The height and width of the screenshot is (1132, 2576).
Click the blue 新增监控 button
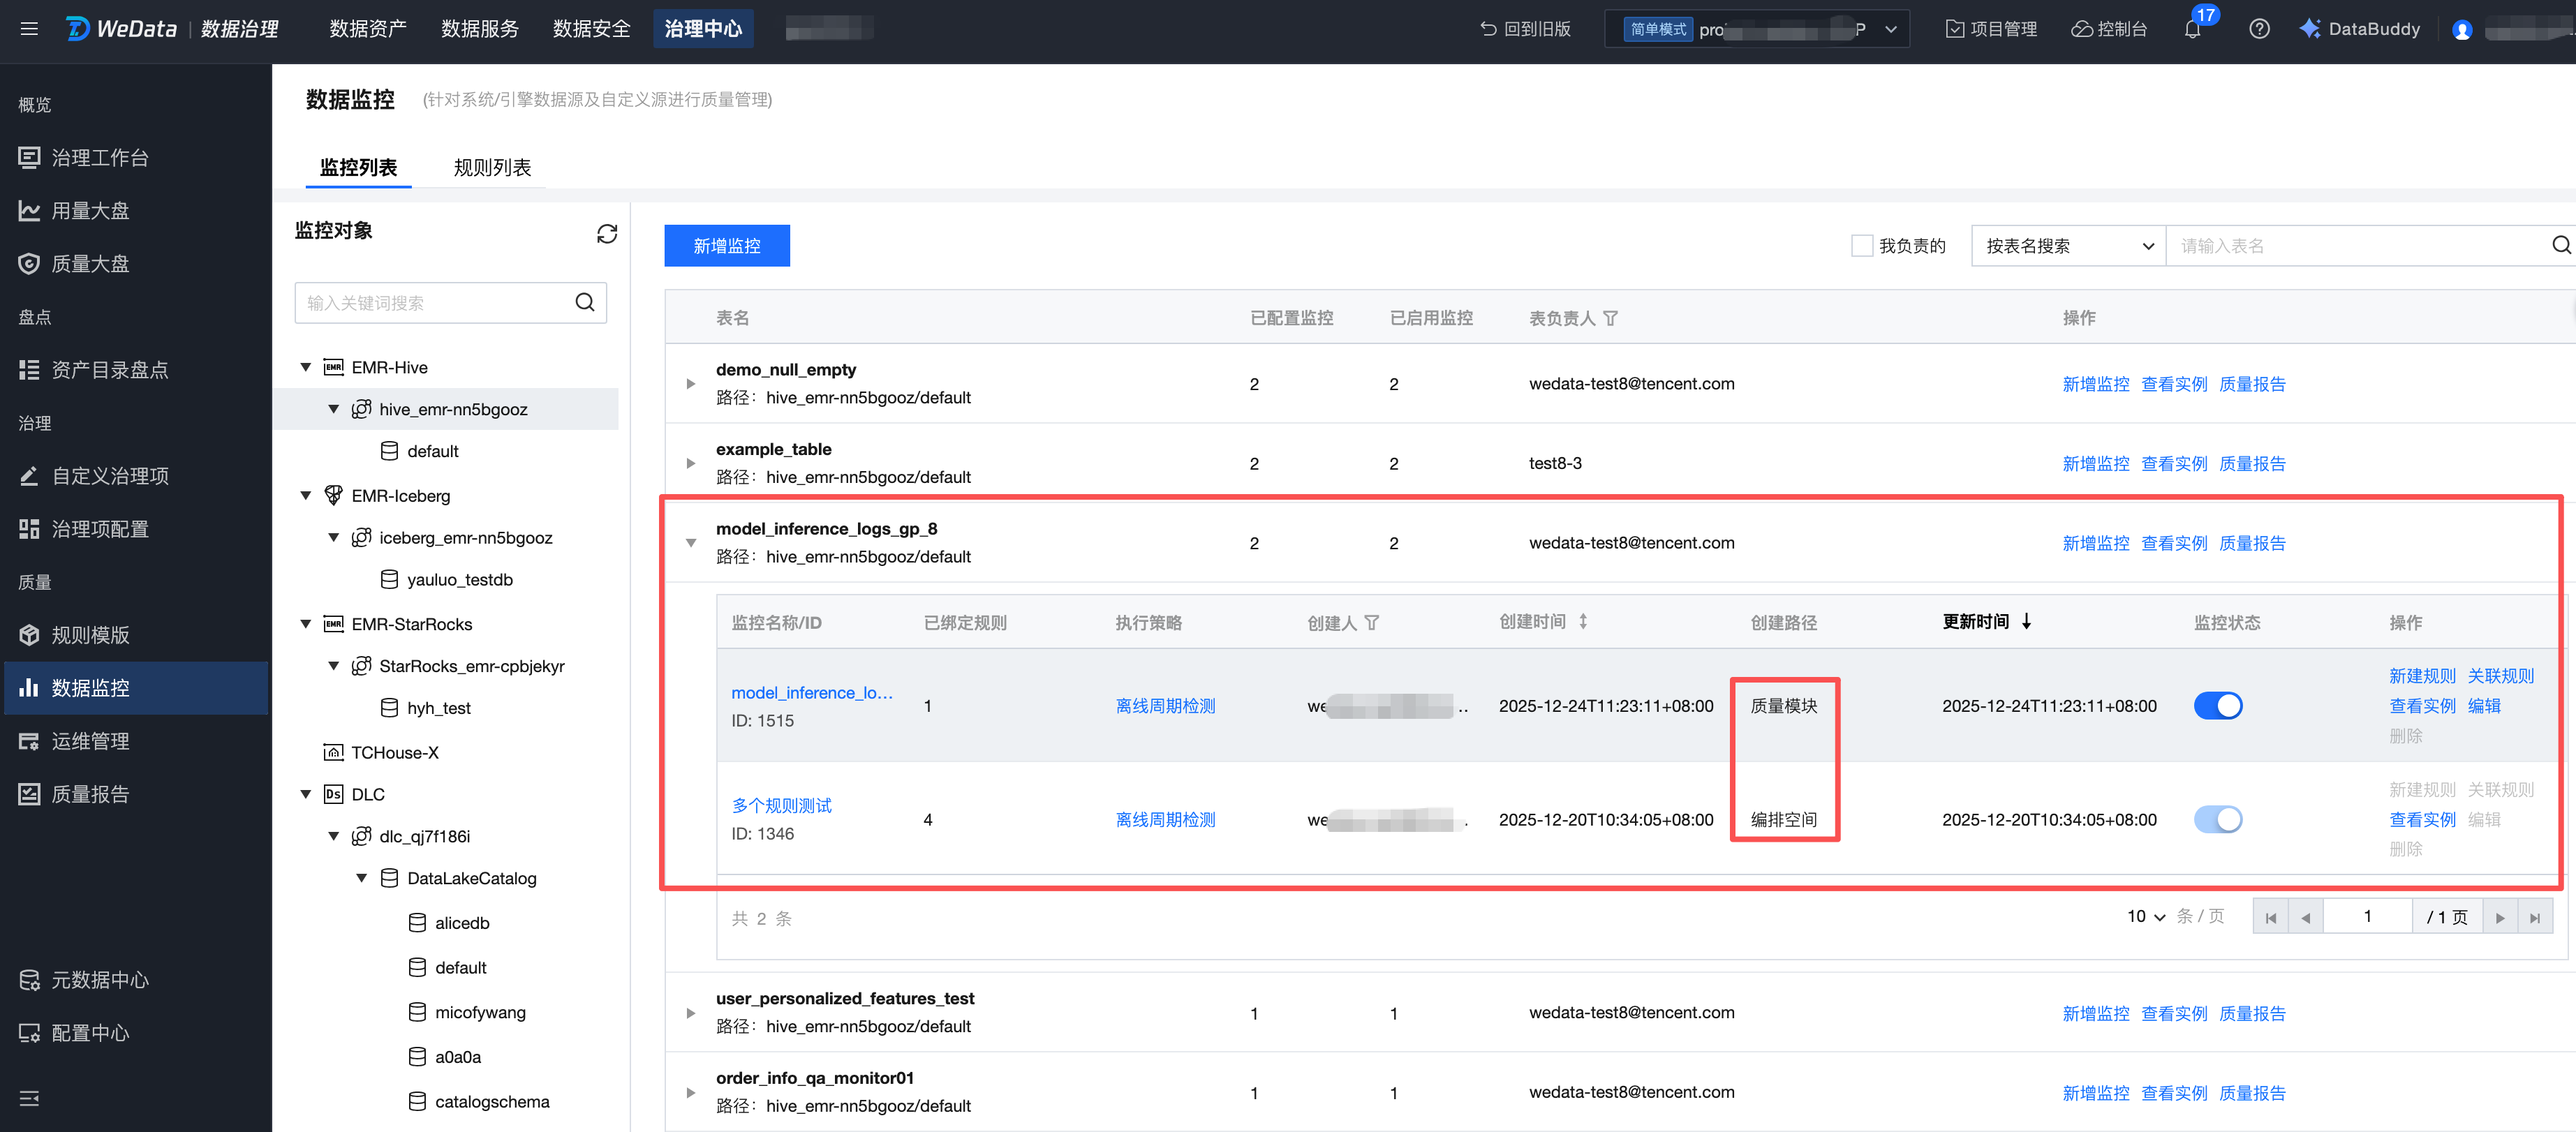coord(726,246)
